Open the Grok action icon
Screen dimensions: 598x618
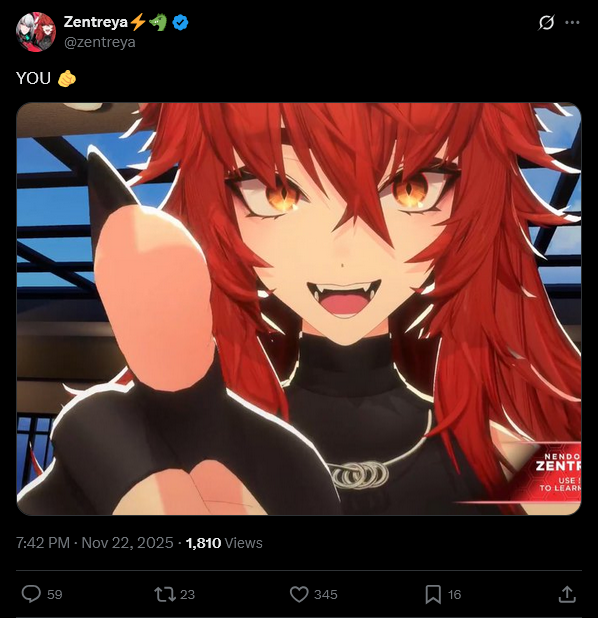[x=546, y=22]
